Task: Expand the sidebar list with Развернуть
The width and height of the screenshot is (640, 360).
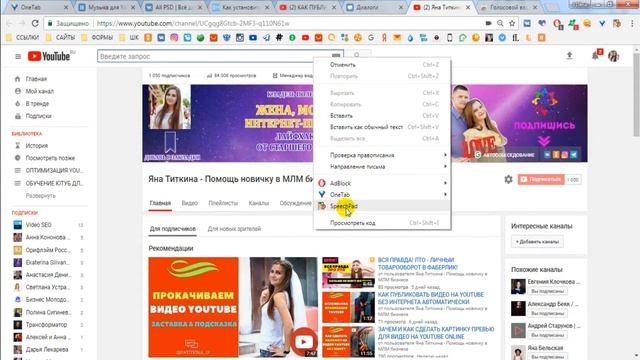Action: [x=40, y=196]
